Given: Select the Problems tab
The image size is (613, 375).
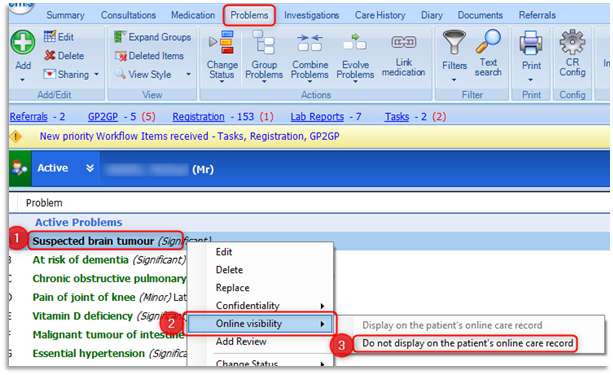Looking at the screenshot, I should (249, 15).
